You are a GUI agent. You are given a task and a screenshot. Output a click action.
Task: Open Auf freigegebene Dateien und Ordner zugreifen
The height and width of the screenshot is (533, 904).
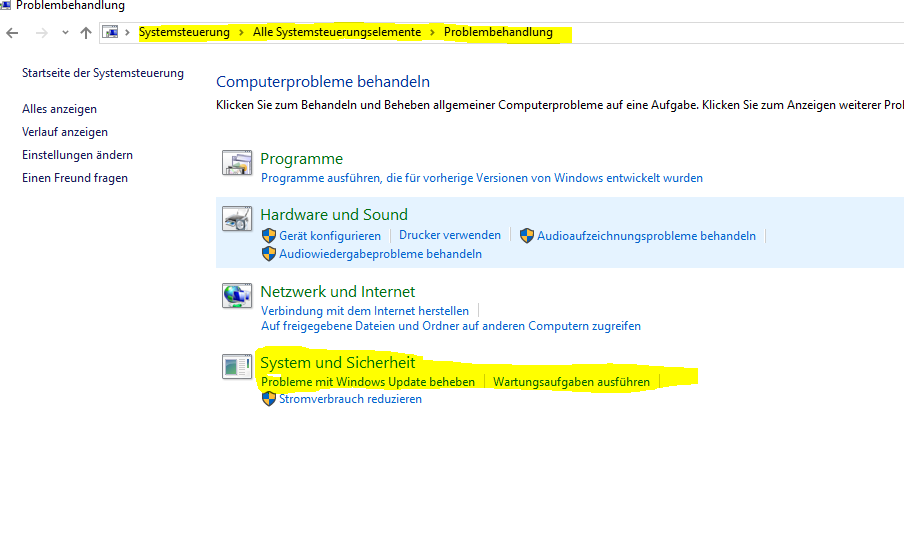451,326
